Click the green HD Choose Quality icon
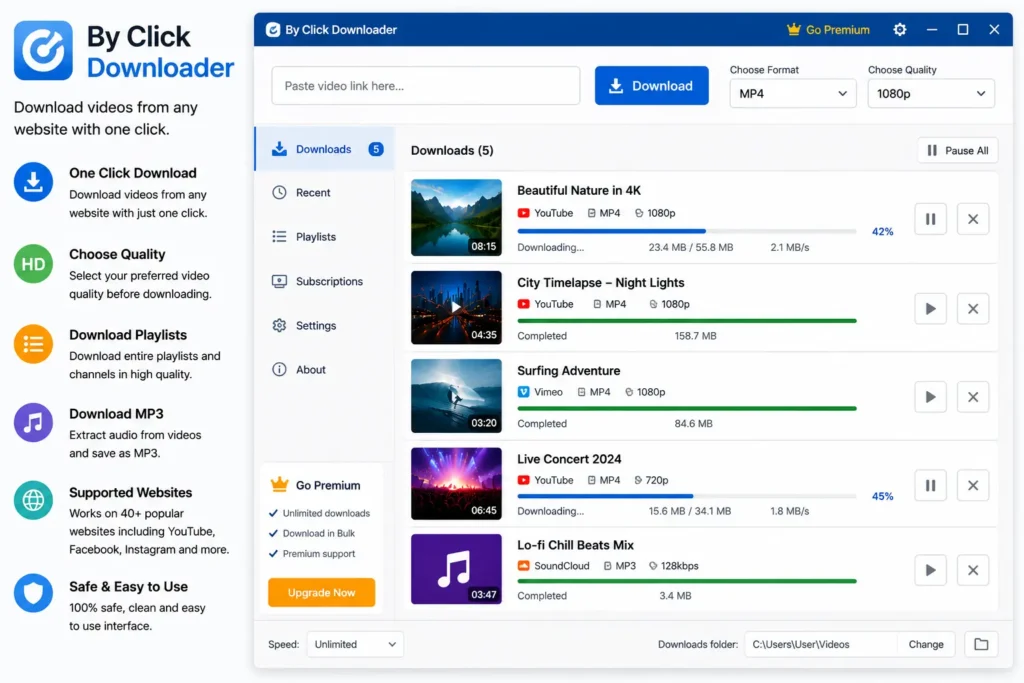 pos(33,264)
